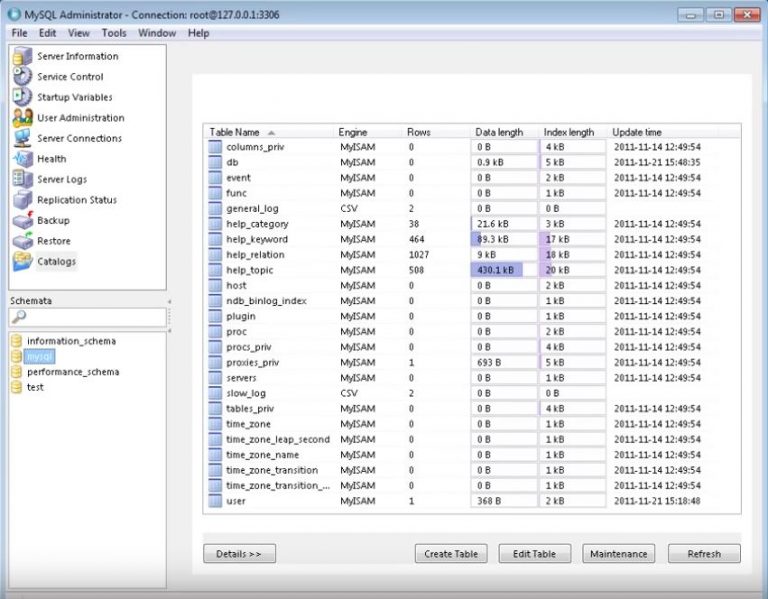Select the procs_priv table row
Screen dimensions: 768x599
[x=472, y=347]
